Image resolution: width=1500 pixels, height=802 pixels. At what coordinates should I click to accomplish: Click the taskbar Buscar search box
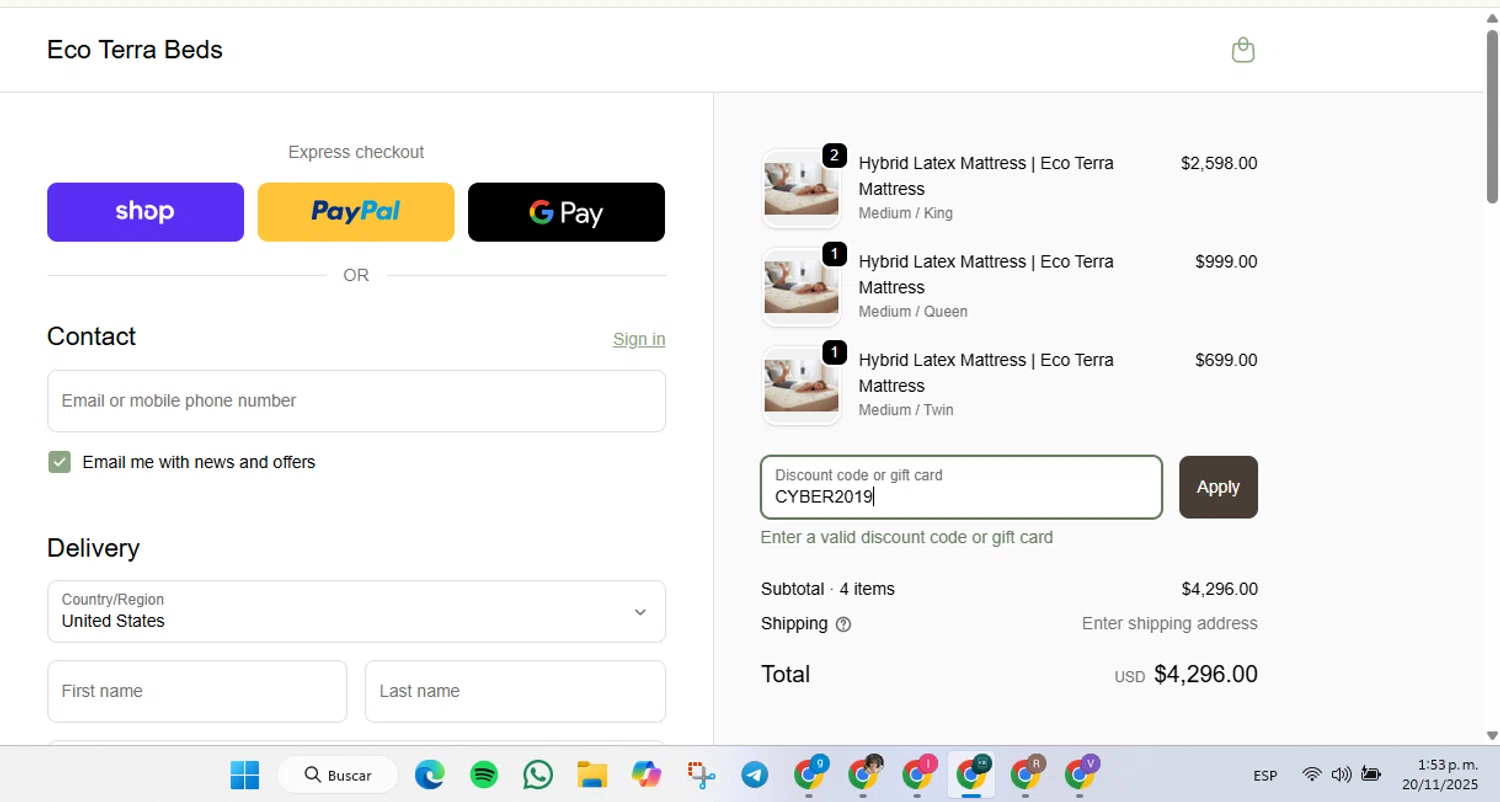(x=337, y=775)
